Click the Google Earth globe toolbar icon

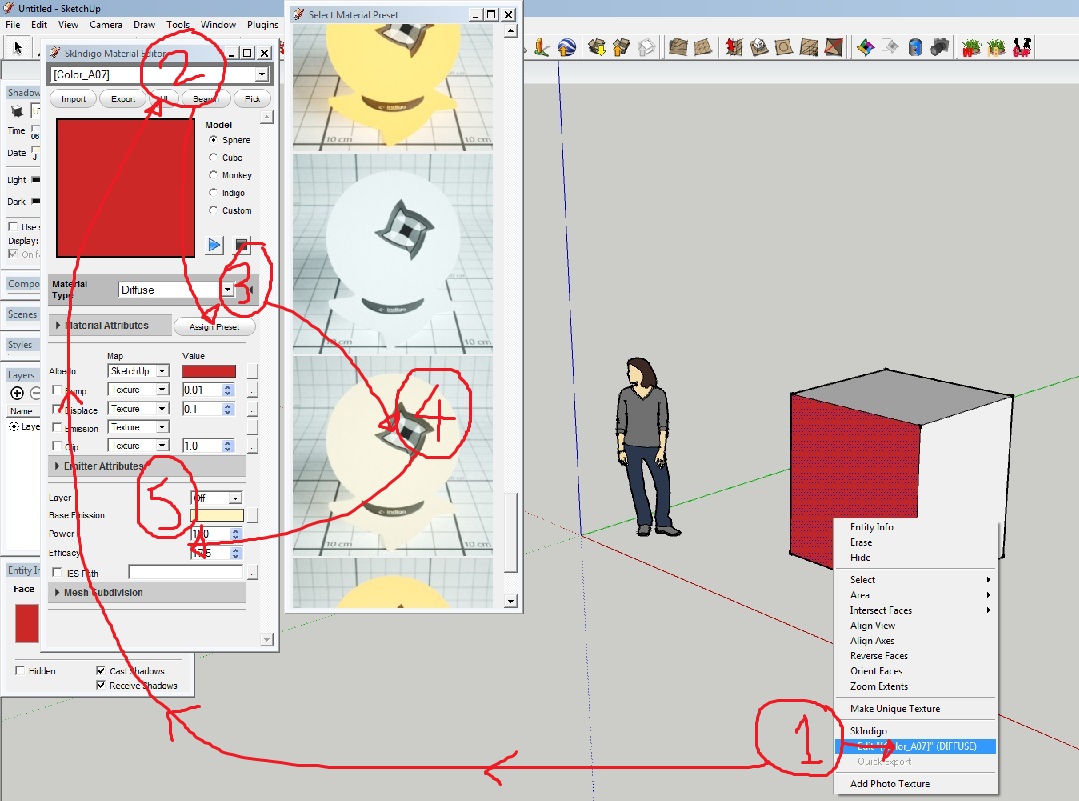pyautogui.click(x=567, y=46)
